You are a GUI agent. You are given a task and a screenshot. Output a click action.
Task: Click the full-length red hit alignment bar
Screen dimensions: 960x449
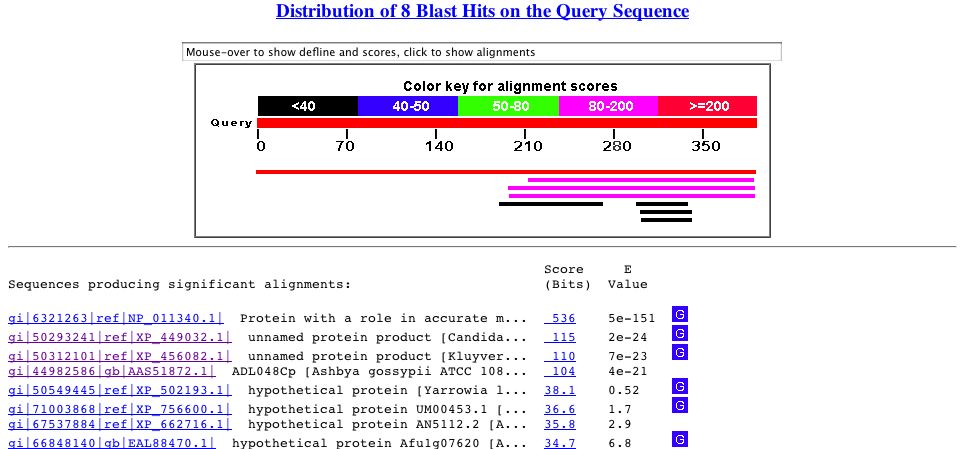505,172
